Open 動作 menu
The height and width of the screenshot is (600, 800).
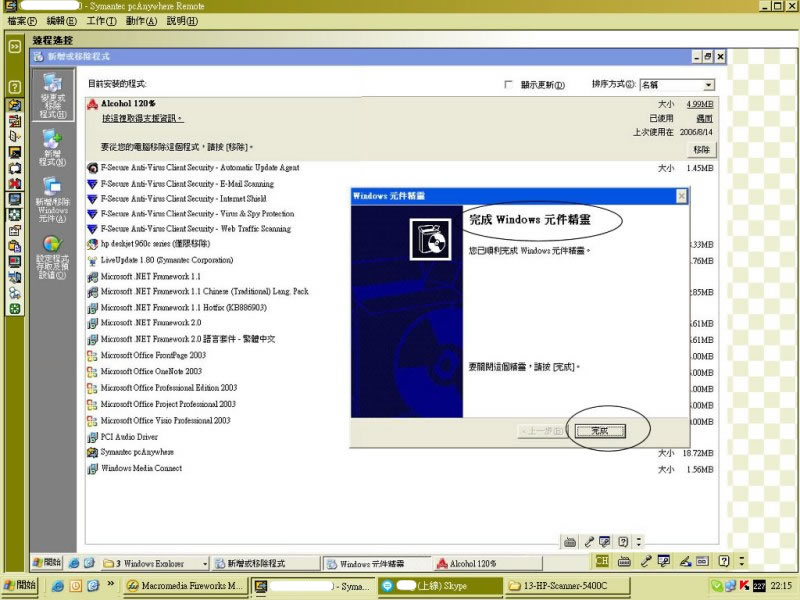[141, 21]
